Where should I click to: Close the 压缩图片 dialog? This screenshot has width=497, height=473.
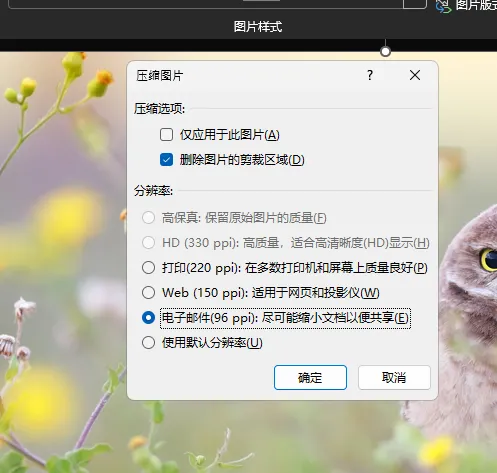[x=415, y=75]
